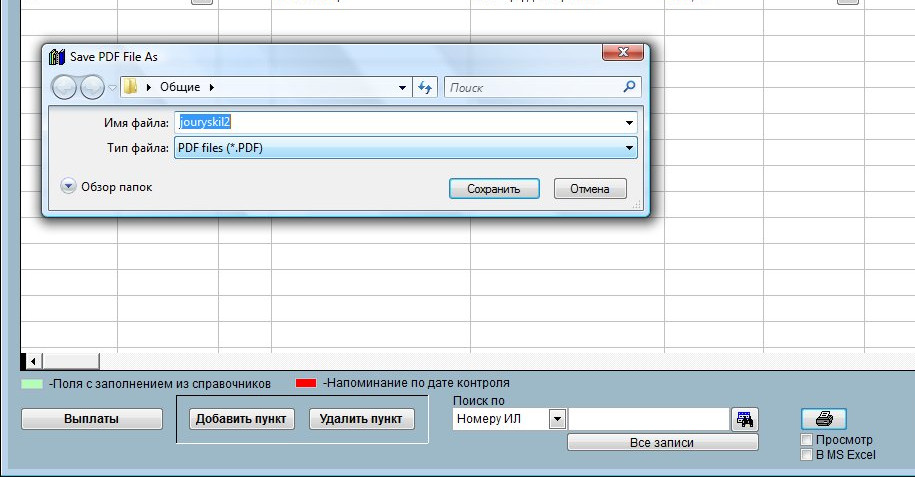
Task: Click the green legend color swatch
Action: click(32, 384)
